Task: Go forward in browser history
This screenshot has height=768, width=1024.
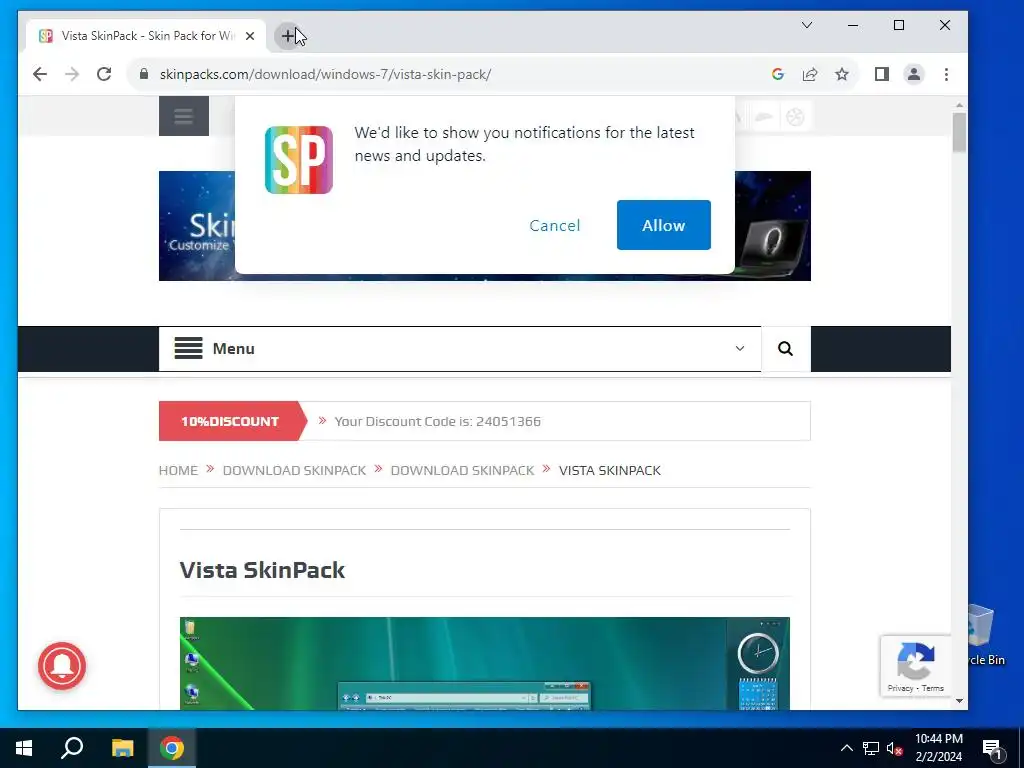Action: tap(72, 74)
